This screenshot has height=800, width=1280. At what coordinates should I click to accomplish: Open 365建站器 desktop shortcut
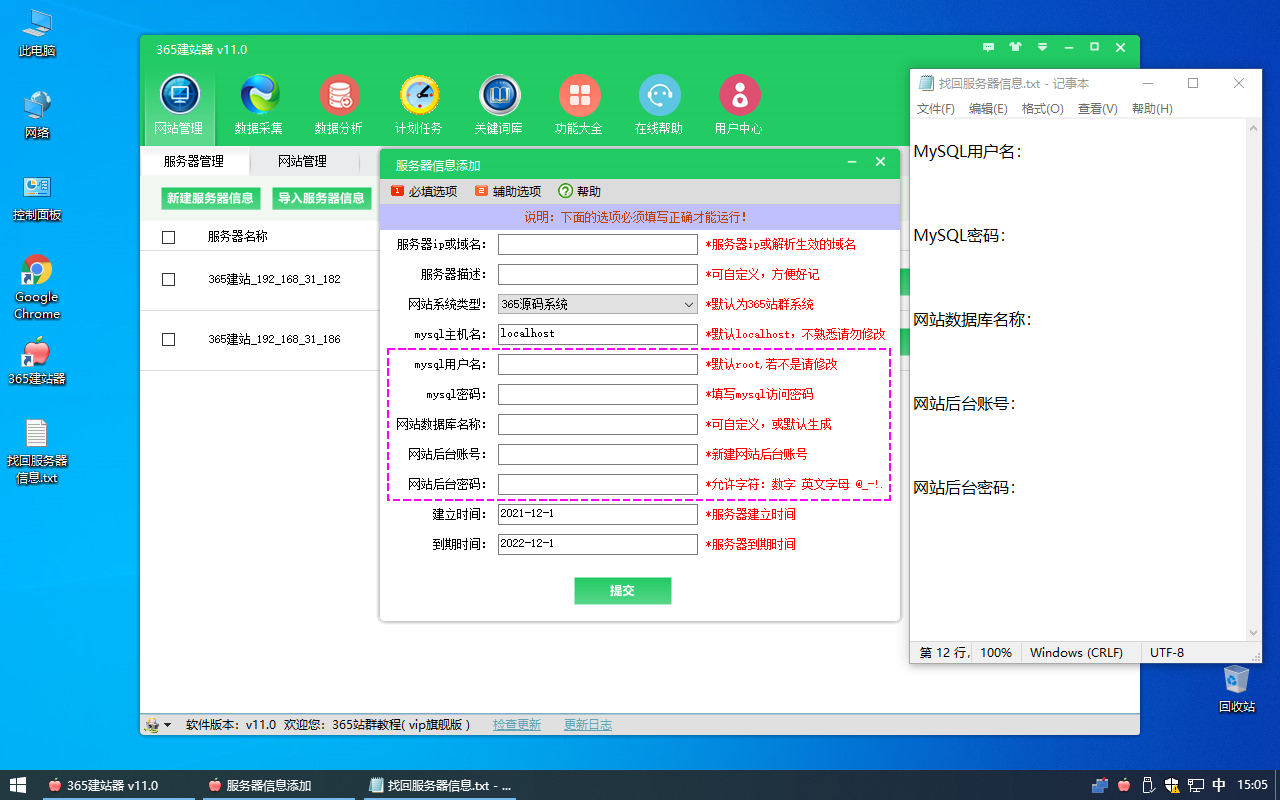(x=37, y=362)
